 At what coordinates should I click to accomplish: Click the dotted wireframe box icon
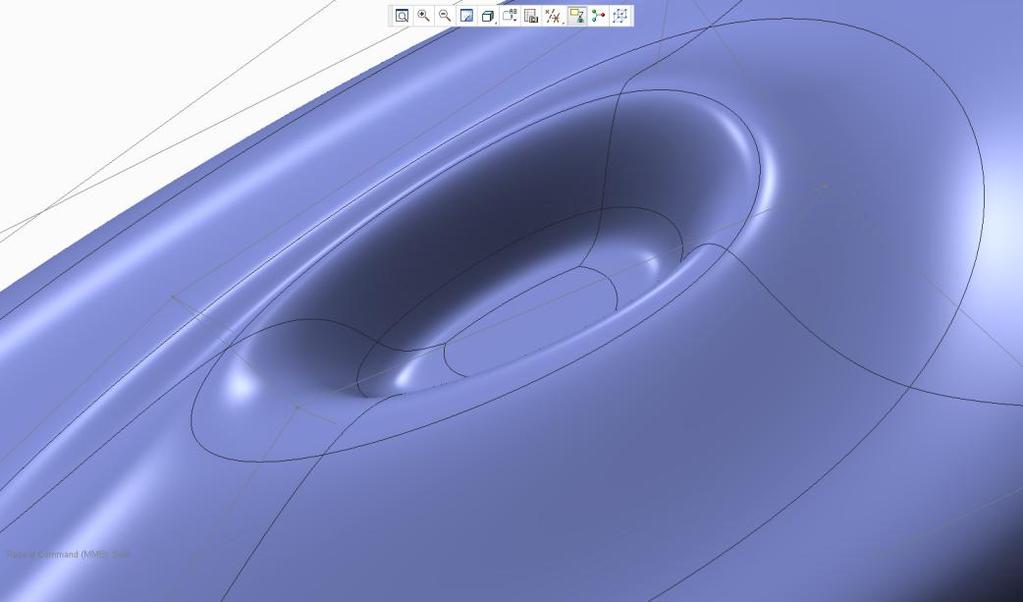pyautogui.click(x=620, y=16)
